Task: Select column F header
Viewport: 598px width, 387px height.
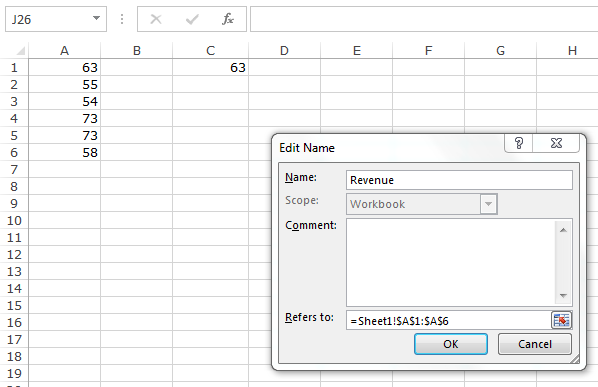Action: coord(429,51)
